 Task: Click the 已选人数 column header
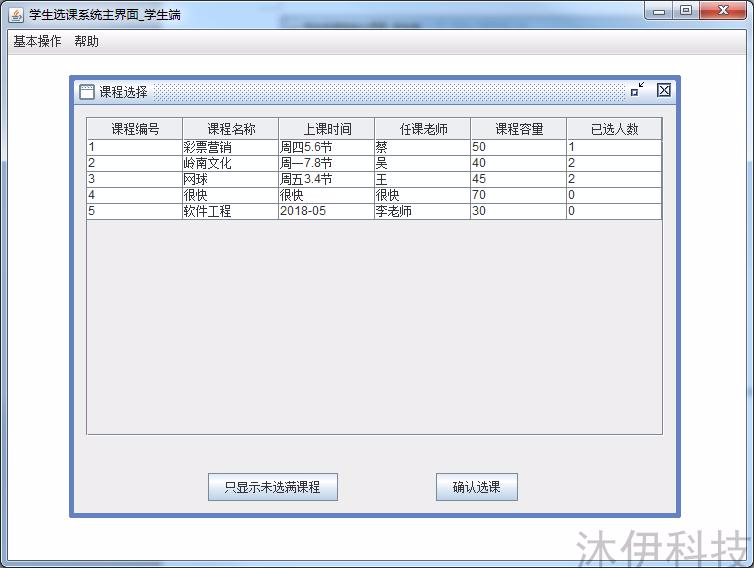614,129
